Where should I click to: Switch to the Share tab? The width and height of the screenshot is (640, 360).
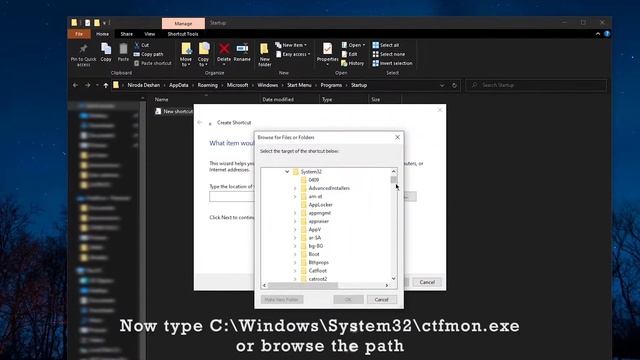(x=127, y=34)
